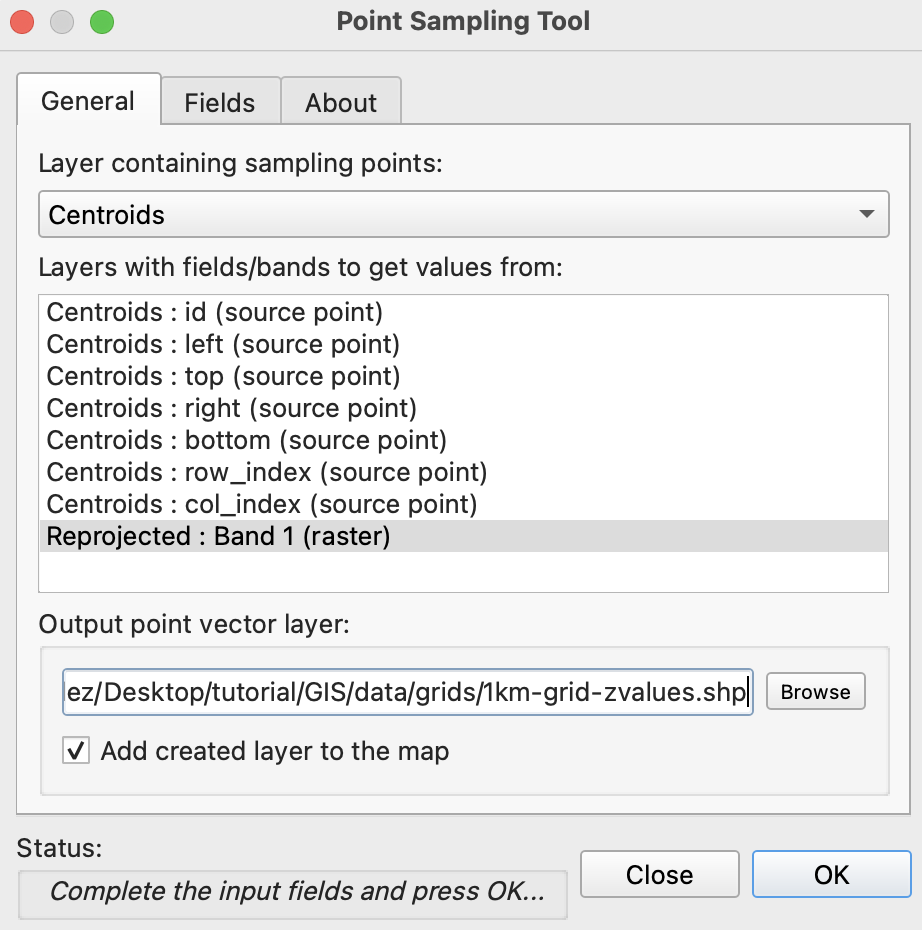The width and height of the screenshot is (922, 930).
Task: Toggle 'Add created layer to the map'
Action: pyautogui.click(x=76, y=751)
